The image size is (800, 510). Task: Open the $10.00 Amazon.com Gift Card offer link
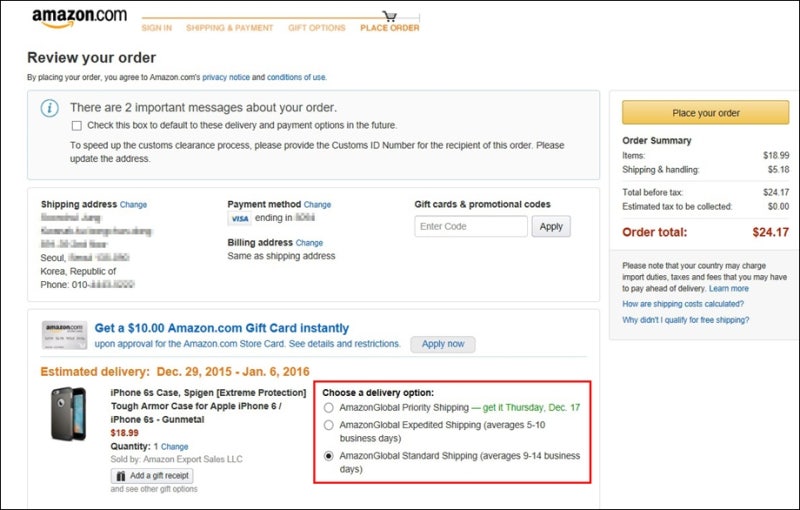click(222, 328)
